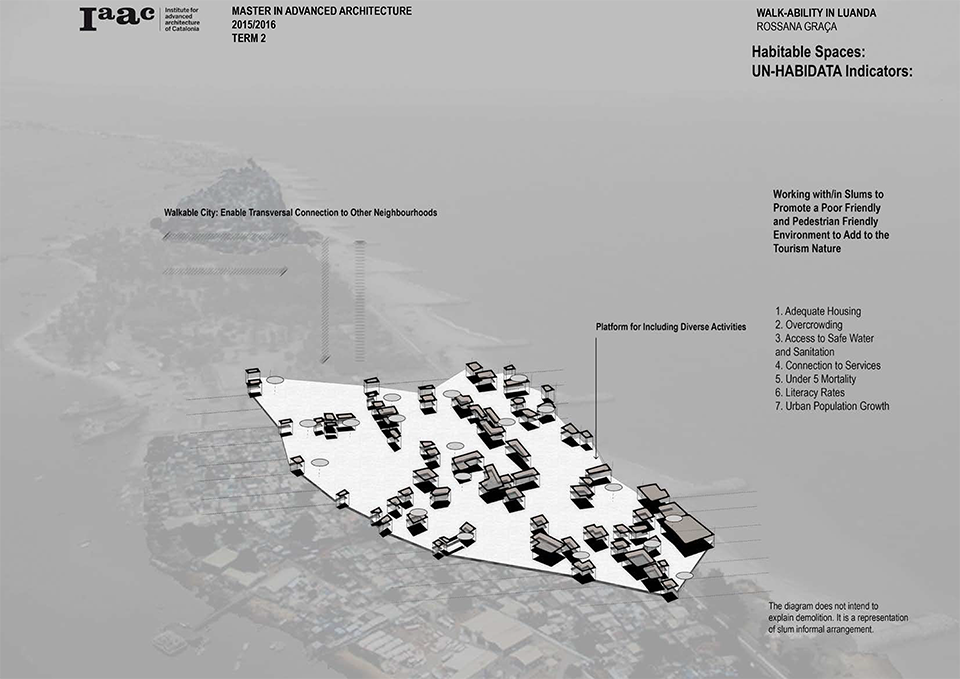Click the lower horizontal hatched arrow
Viewport: 960px width, 679px height.
point(225,271)
